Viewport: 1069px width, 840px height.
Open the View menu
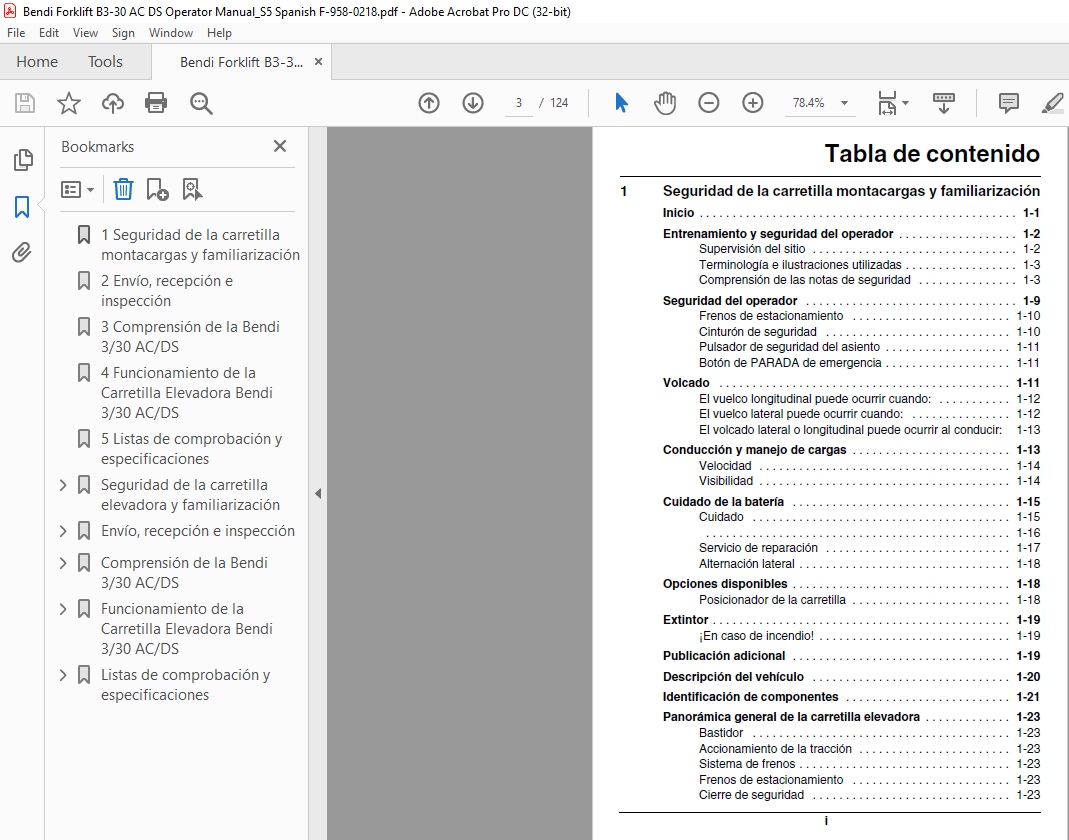click(85, 33)
